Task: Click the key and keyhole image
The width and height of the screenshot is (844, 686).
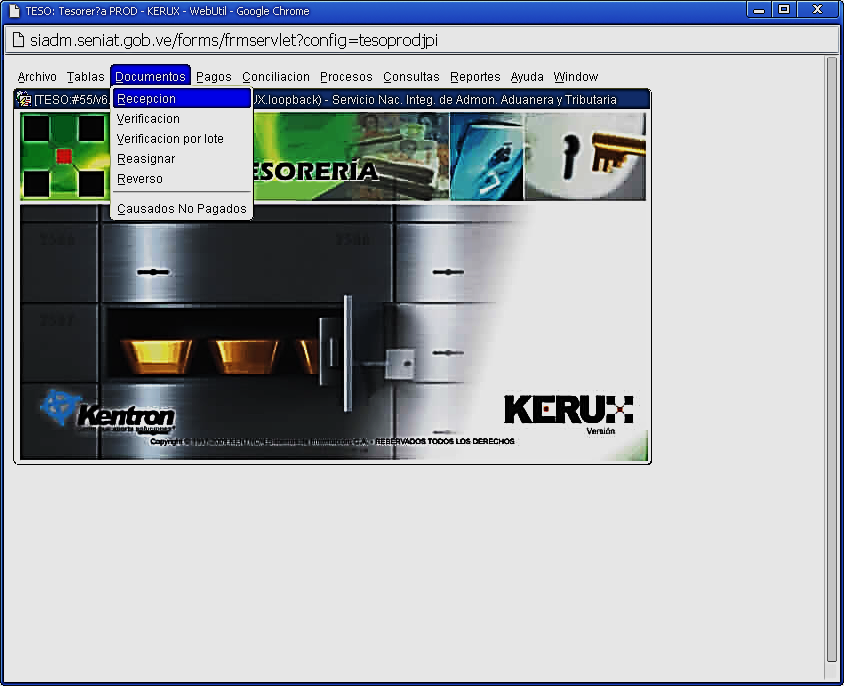Action: click(585, 156)
